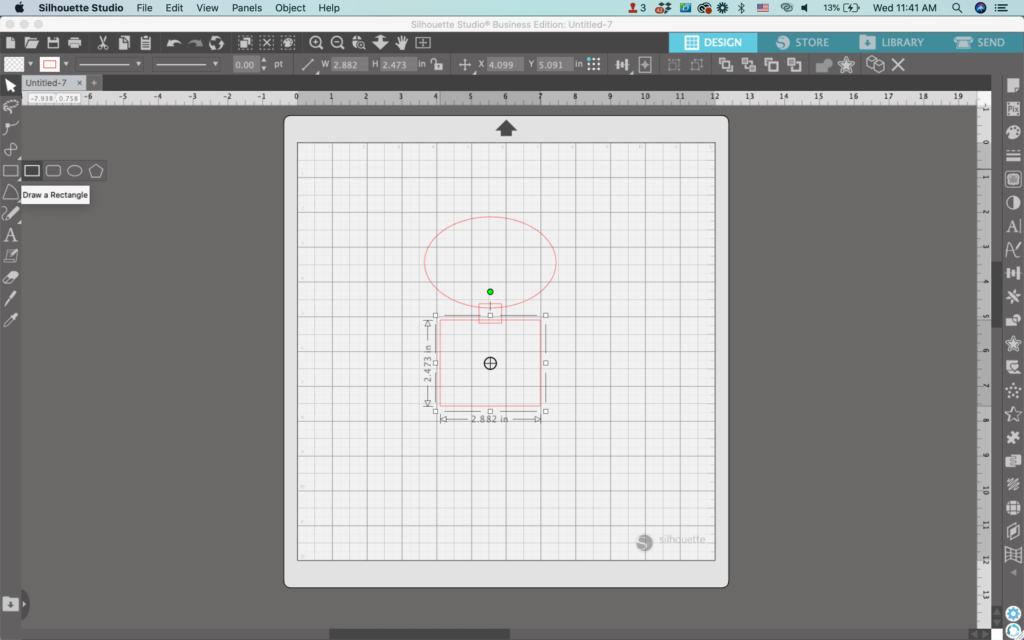Open the Fill color palette panel
This screenshot has height=640, width=1024.
pos(1013,132)
